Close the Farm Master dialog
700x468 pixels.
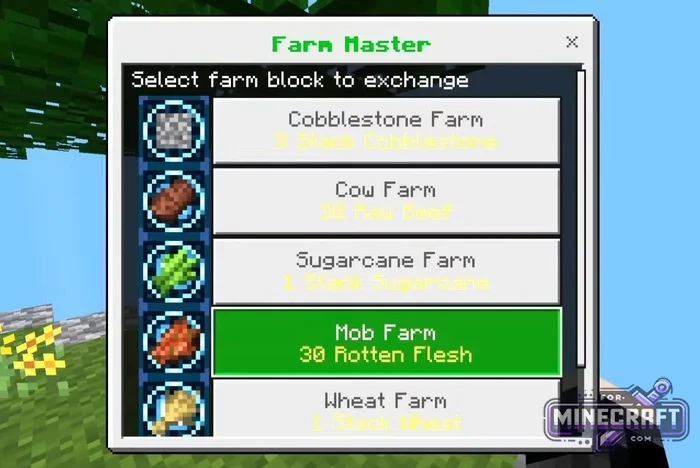[572, 42]
